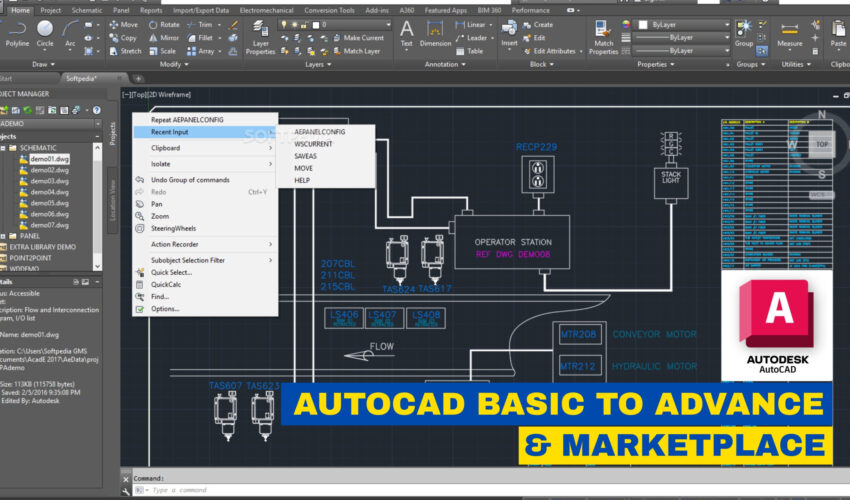
Task: Activate the Trim tool
Action: click(199, 24)
